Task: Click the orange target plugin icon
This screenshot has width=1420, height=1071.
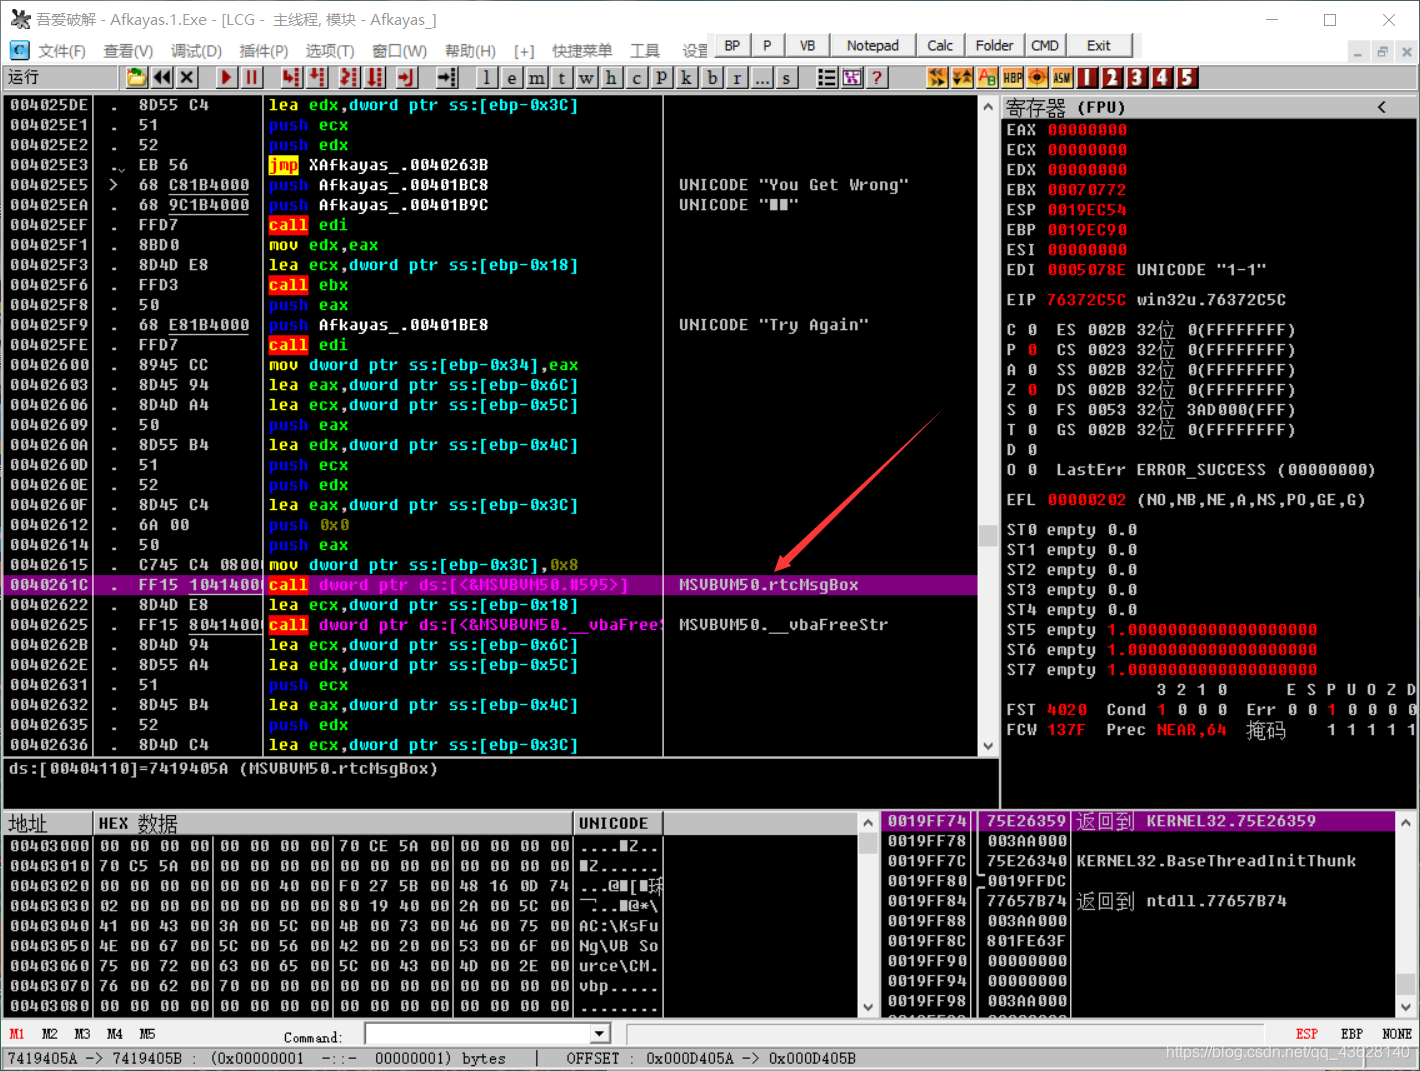Action: pyautogui.click(x=1038, y=77)
